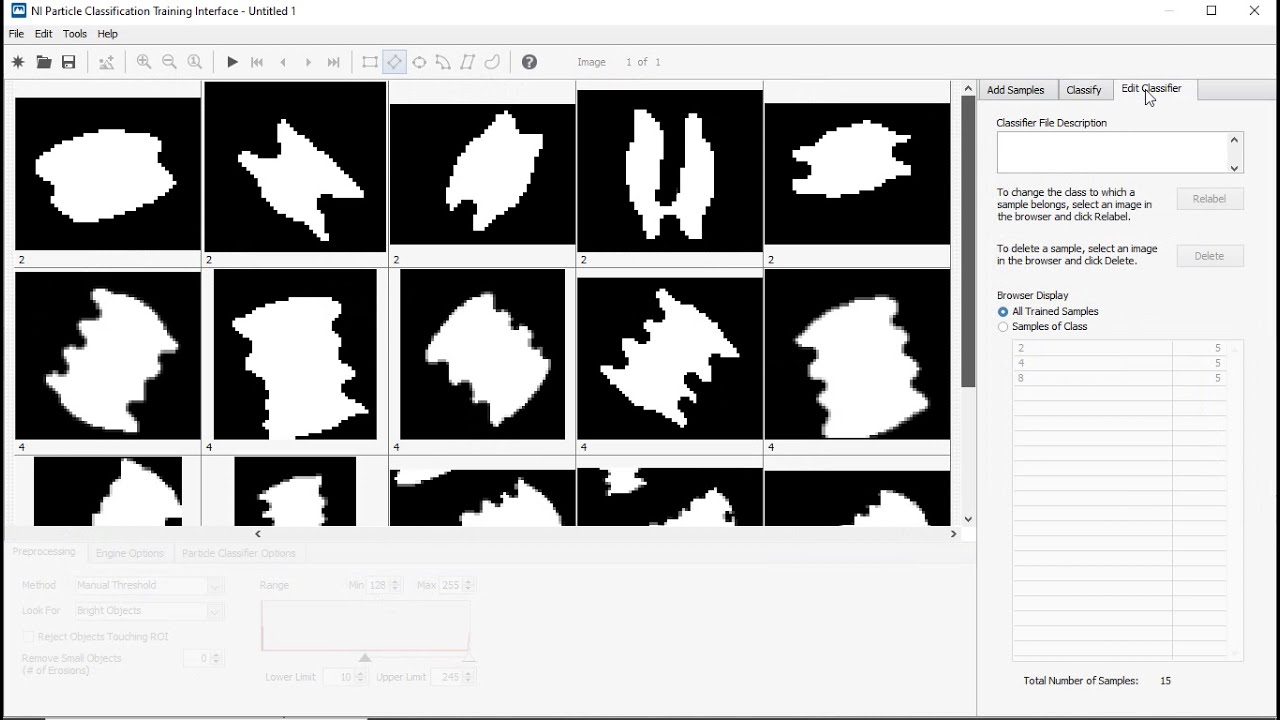Screen dimensions: 1280x720
Task: Go to the previous image arrow
Action: (x=283, y=62)
